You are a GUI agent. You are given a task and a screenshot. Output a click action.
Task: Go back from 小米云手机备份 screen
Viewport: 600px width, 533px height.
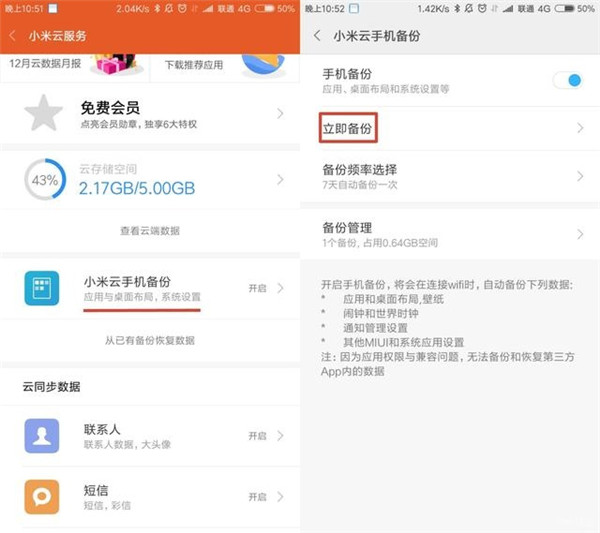317,36
